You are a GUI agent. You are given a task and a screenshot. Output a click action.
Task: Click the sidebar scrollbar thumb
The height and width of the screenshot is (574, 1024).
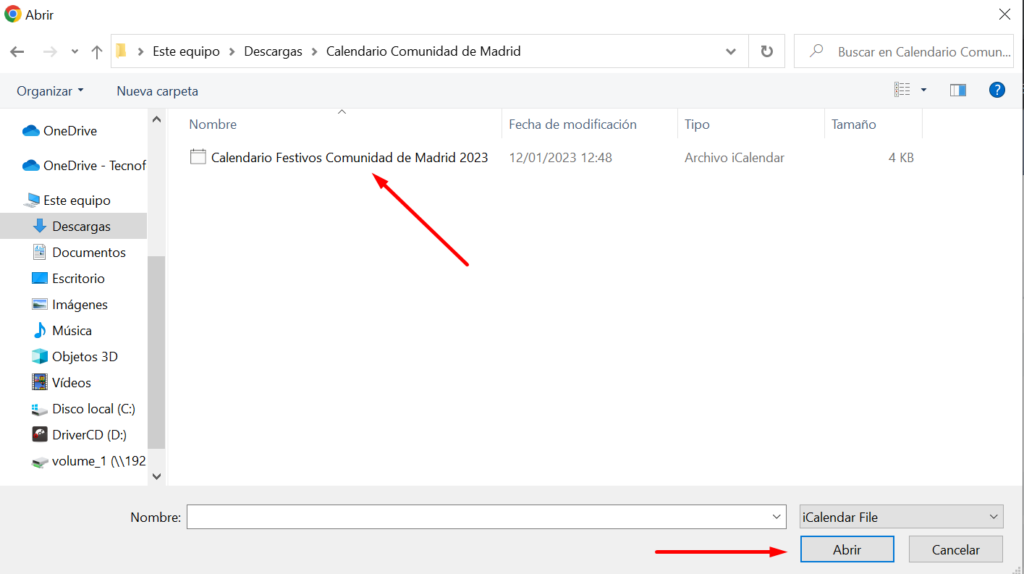pos(157,352)
